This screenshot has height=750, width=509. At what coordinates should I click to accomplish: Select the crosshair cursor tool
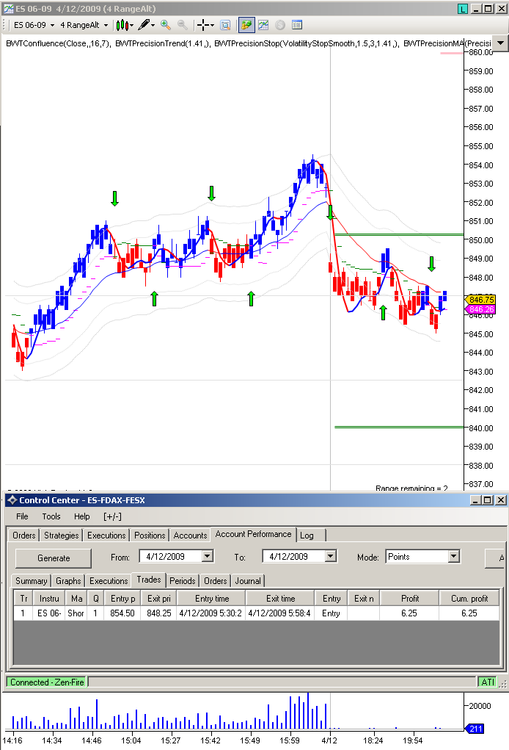point(204,25)
